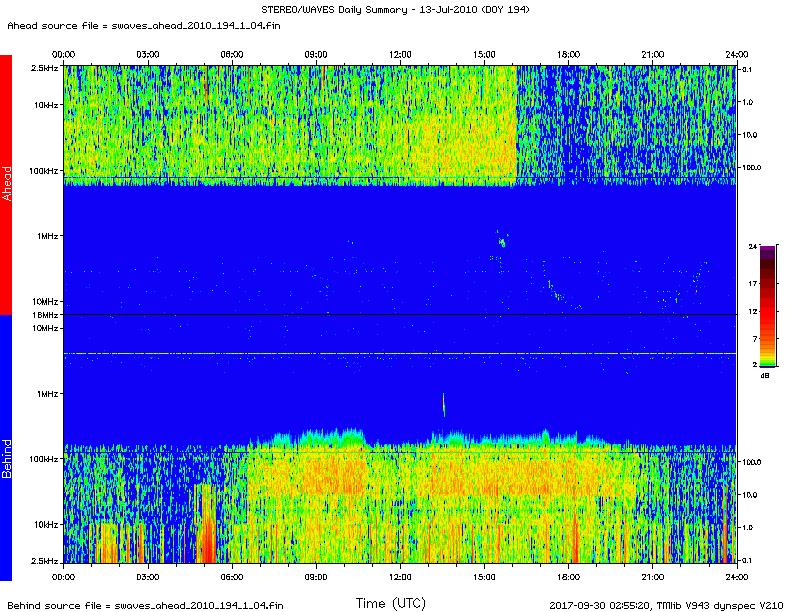Click the Behind source file name text
Image resolution: width=792 pixels, height=612 pixels.
(x=144, y=605)
